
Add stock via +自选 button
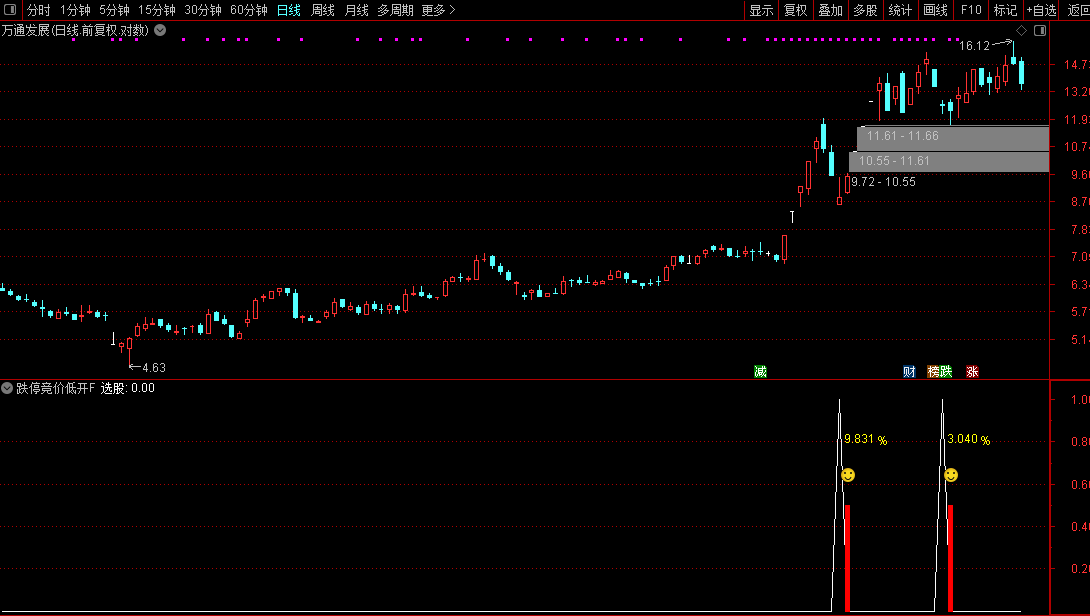pos(1041,10)
